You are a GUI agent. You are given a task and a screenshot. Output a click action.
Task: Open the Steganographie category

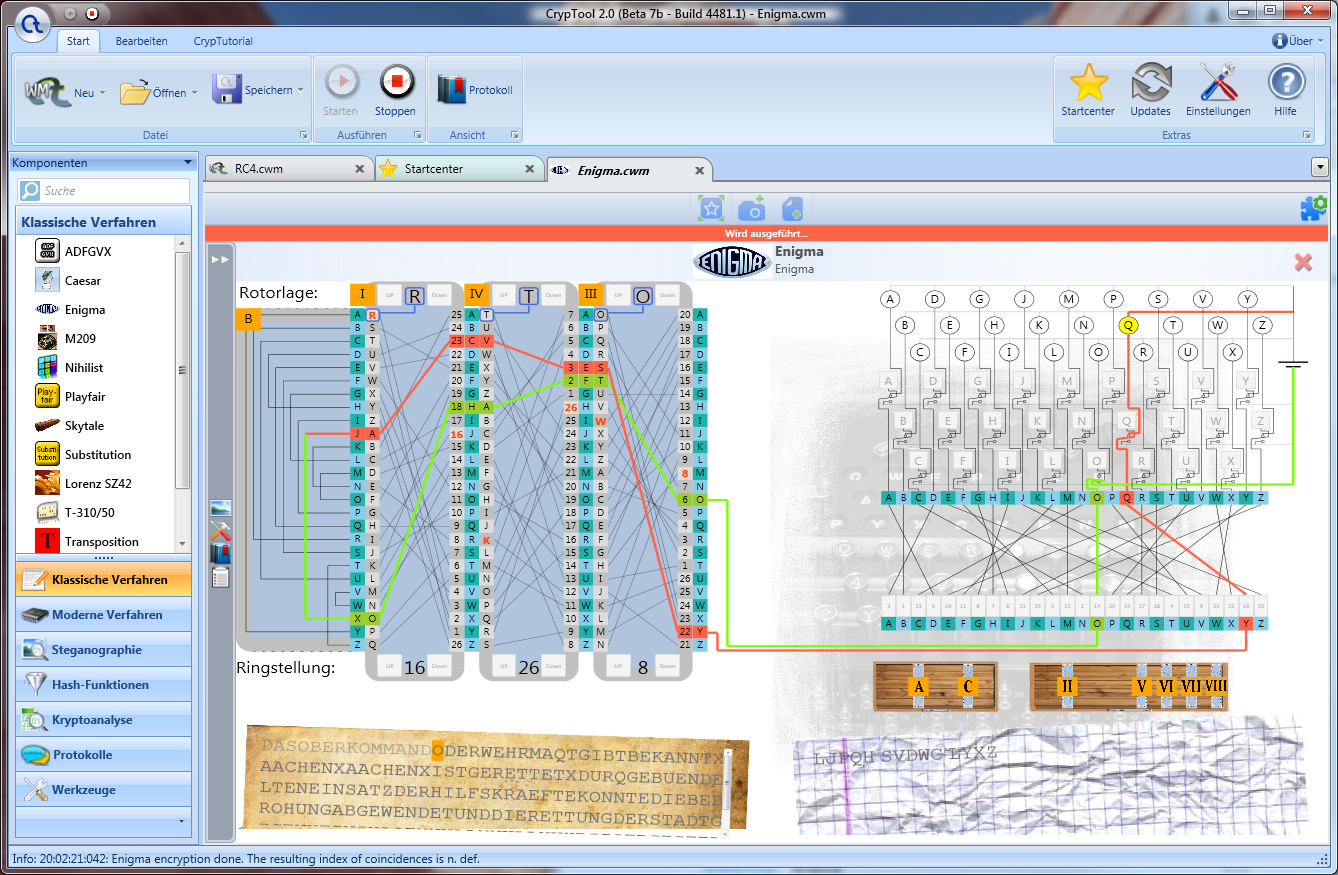(x=105, y=650)
